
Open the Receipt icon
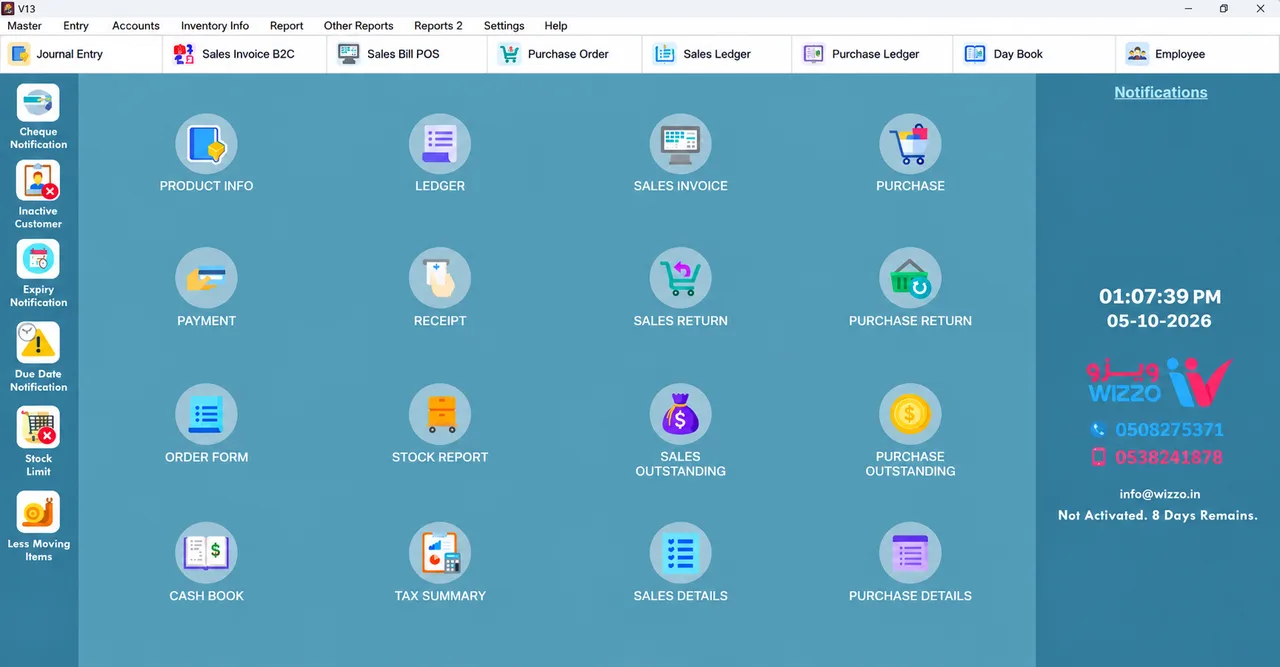pos(440,278)
